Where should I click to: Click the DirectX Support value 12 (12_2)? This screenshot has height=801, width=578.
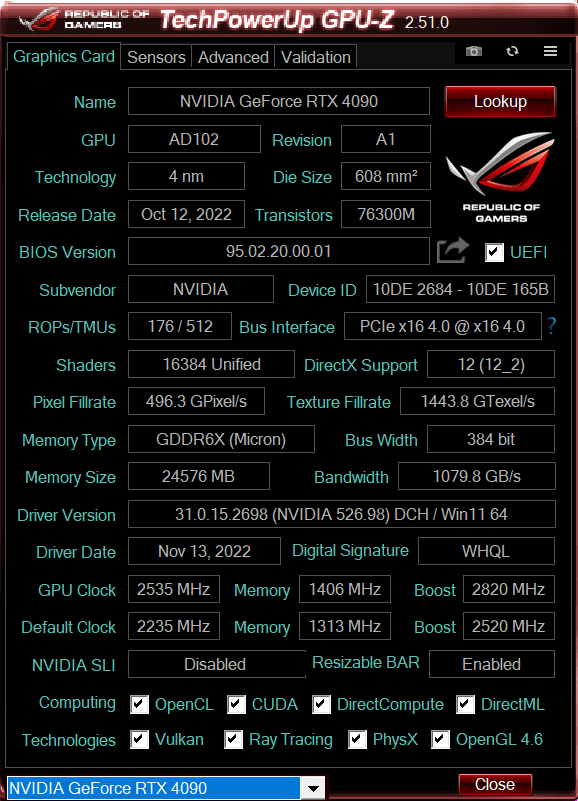tap(491, 364)
